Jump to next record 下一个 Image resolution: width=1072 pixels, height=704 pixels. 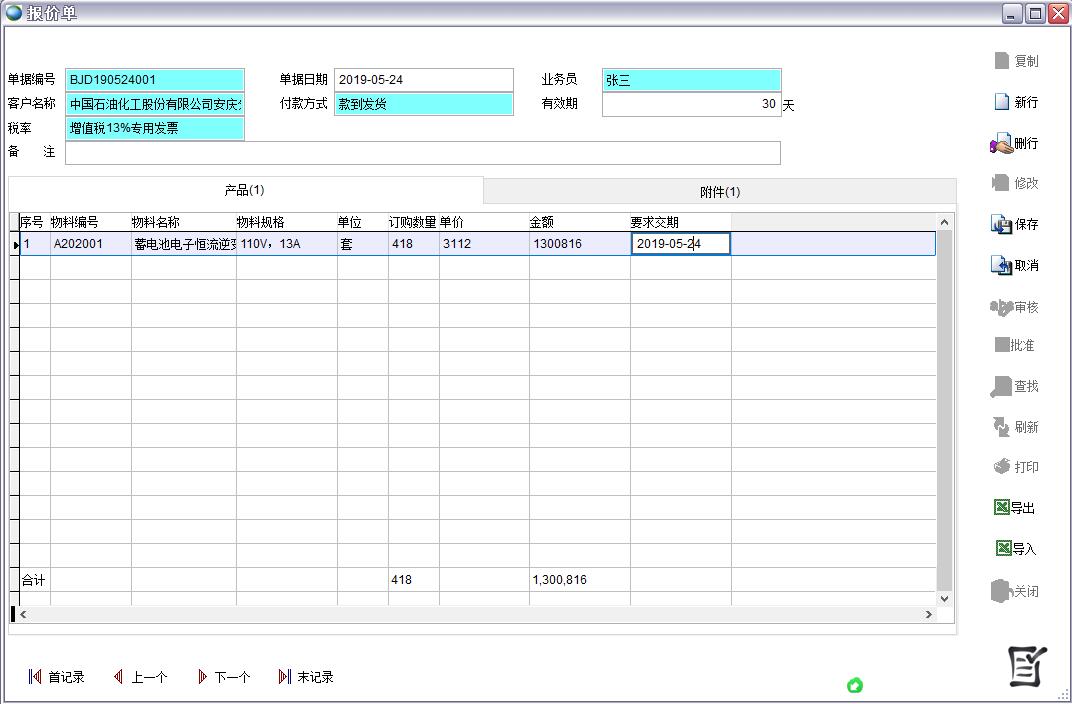tap(203, 677)
